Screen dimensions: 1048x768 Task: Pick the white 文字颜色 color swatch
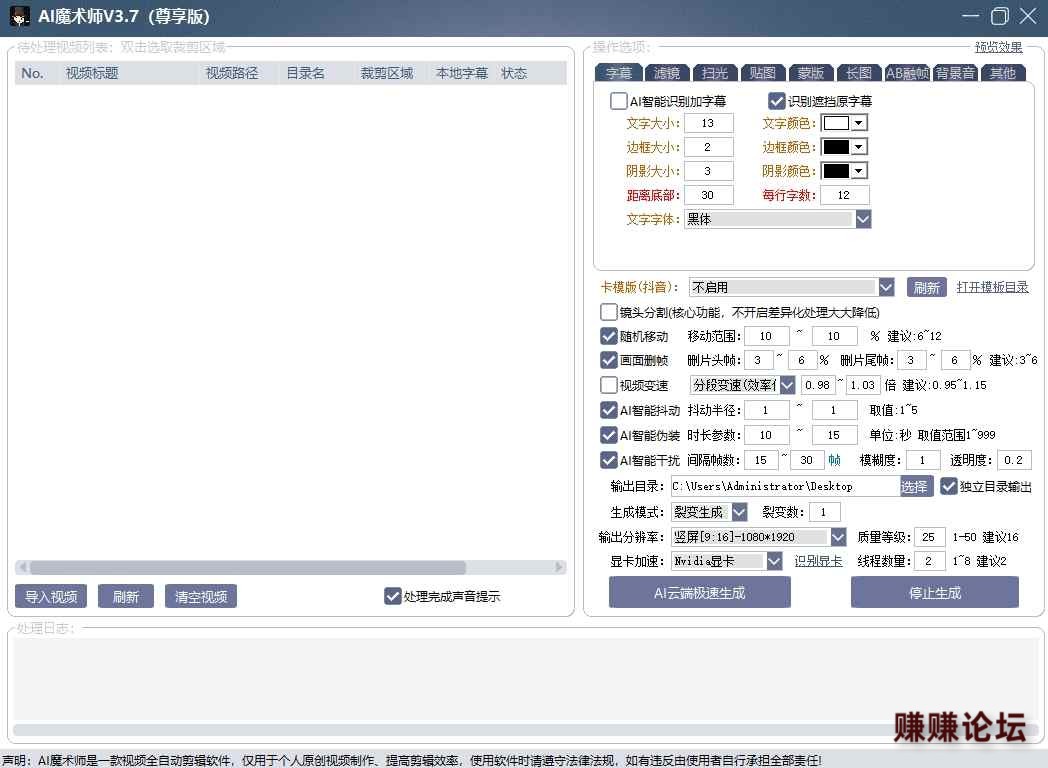(x=835, y=123)
